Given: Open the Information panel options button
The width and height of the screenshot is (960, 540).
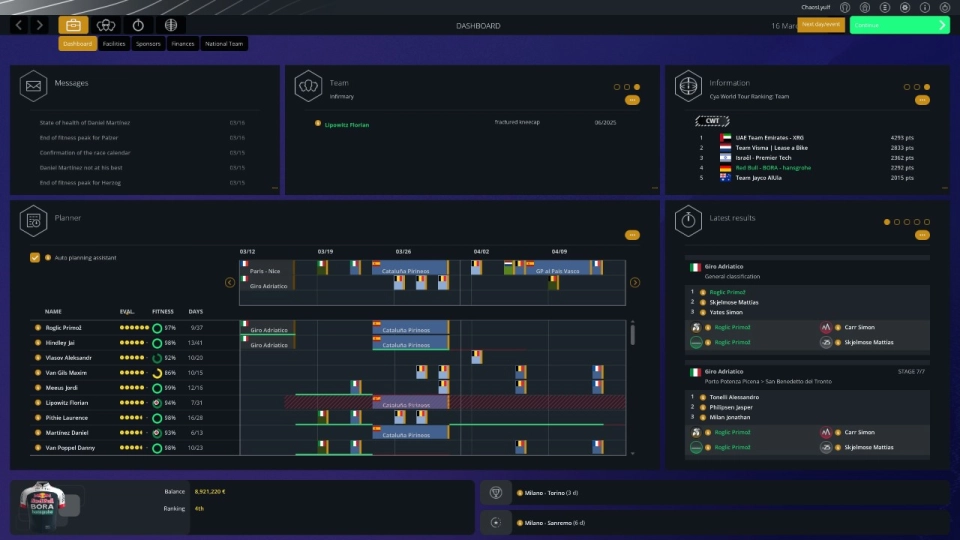Looking at the screenshot, I should (921, 100).
